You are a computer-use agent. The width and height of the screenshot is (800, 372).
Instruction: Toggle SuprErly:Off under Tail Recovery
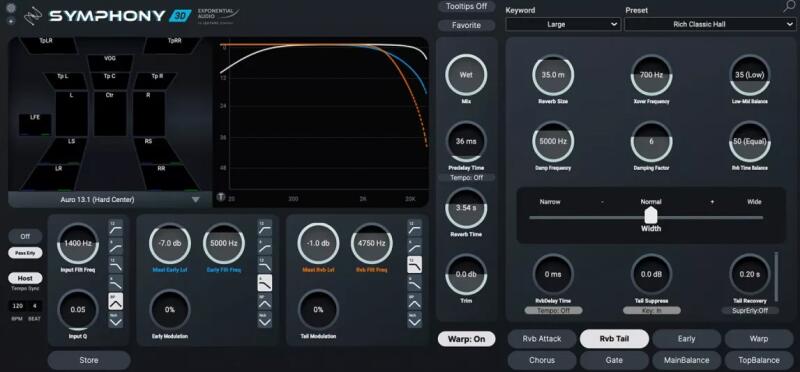click(750, 310)
